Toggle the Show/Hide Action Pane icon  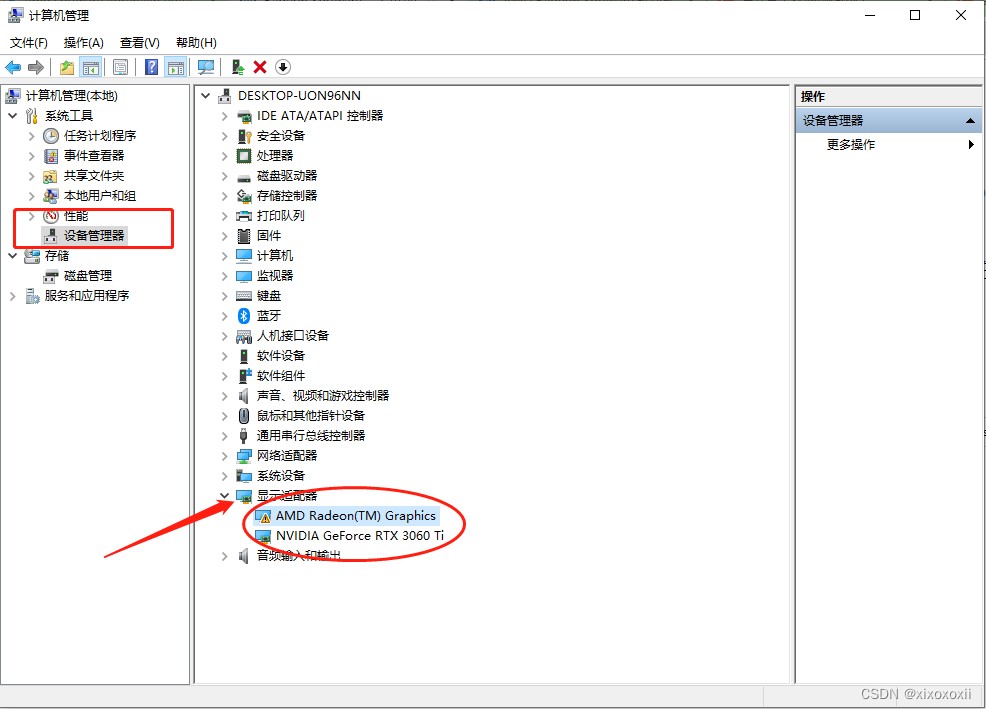point(175,67)
